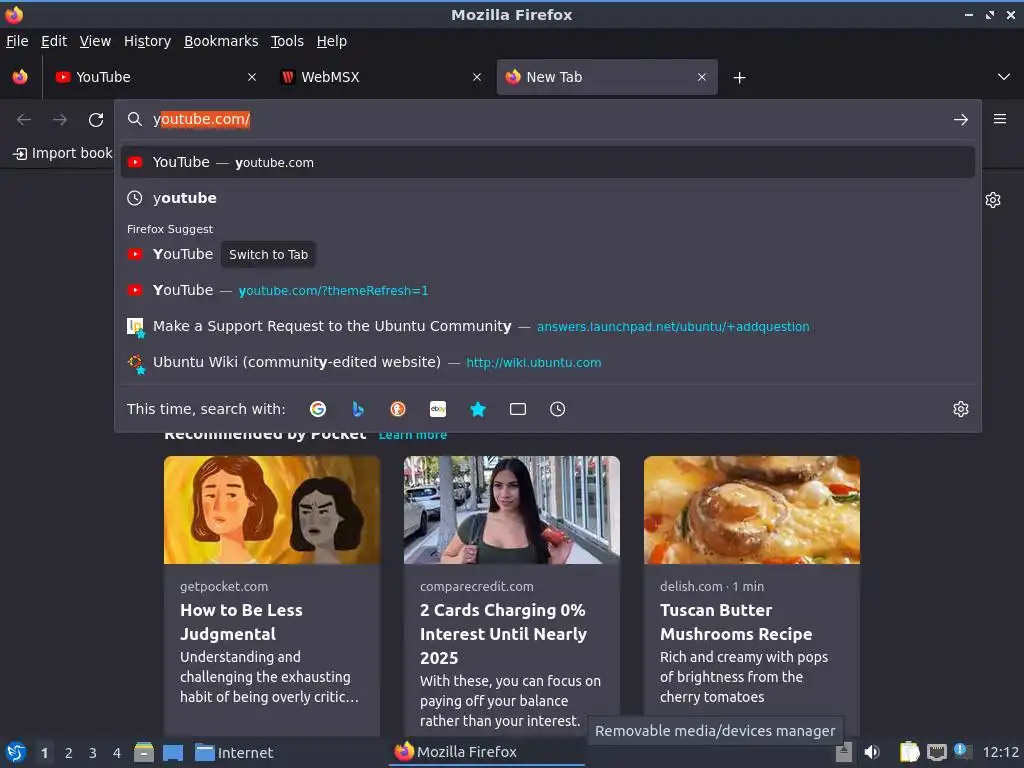This screenshot has height=768, width=1024.
Task: Click the Mozilla Firefox taskbar button
Action: point(487,752)
